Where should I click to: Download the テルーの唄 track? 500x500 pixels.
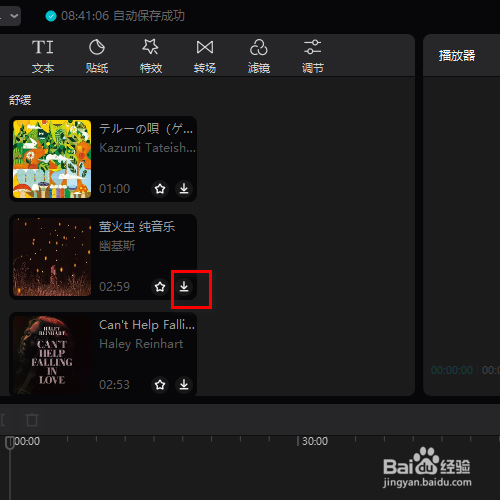click(184, 189)
